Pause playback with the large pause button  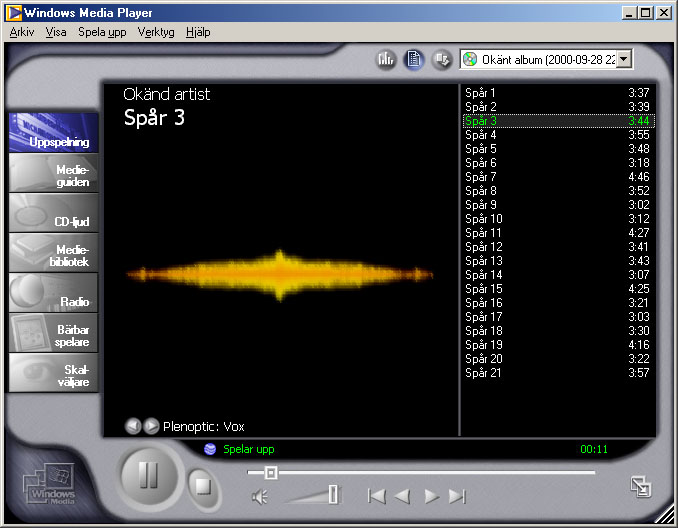[148, 476]
